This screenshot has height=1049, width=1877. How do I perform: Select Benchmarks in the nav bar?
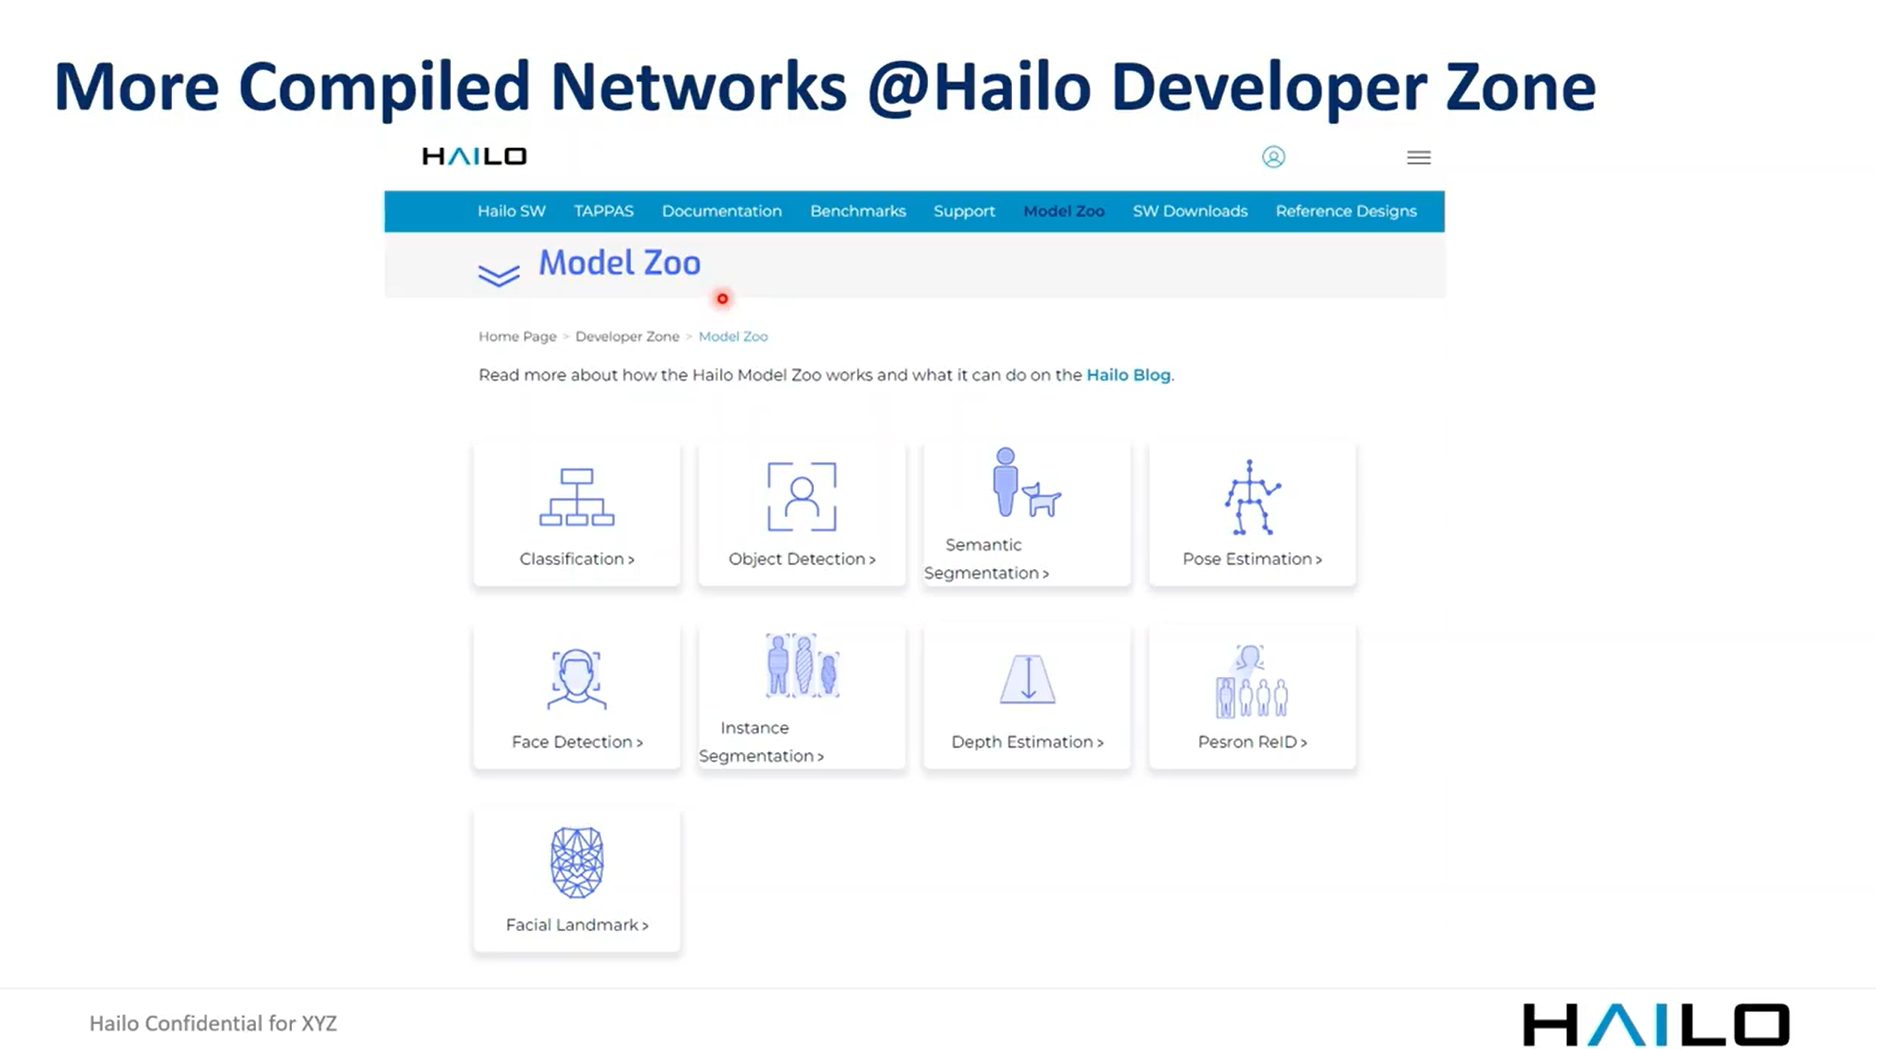tap(858, 211)
